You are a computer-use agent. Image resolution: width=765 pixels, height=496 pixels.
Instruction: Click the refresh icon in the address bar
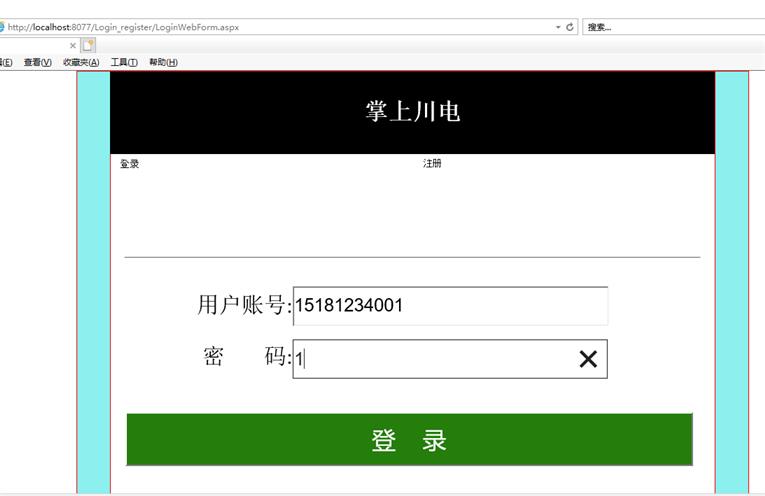(x=570, y=27)
